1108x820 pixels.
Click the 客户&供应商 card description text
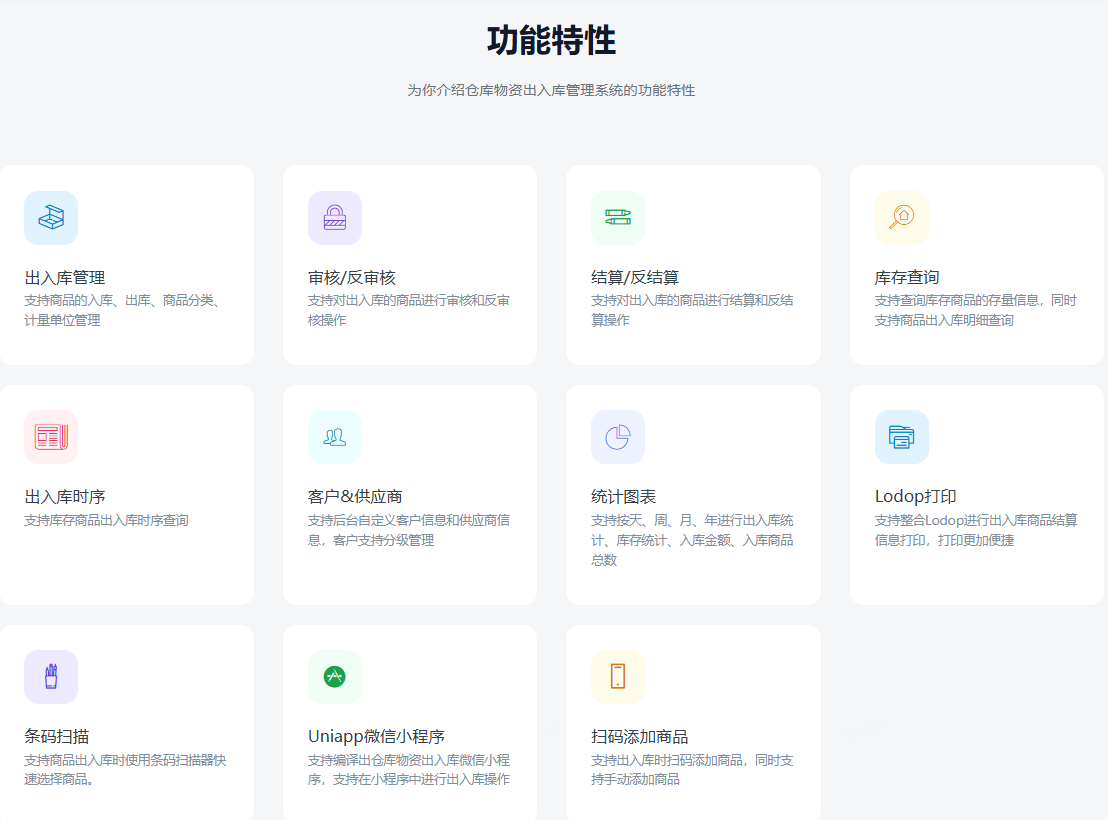coord(409,530)
